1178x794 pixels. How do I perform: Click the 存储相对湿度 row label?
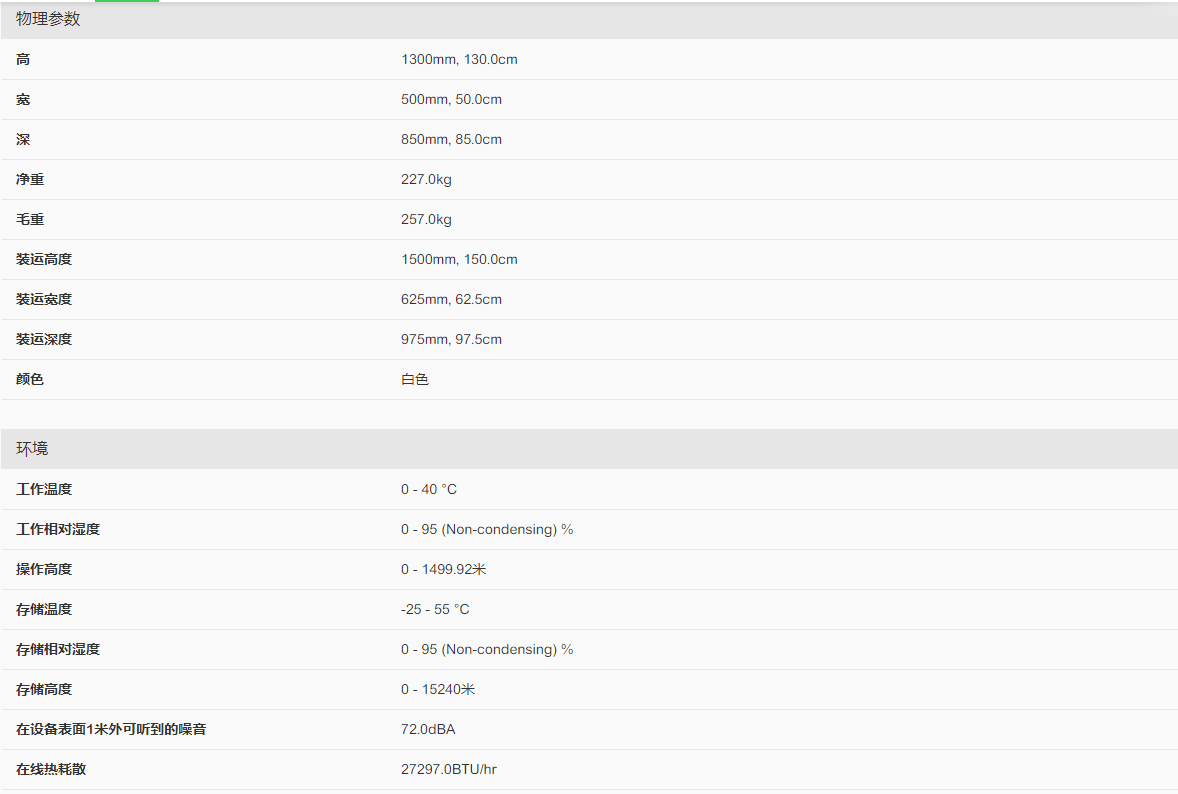tap(58, 650)
